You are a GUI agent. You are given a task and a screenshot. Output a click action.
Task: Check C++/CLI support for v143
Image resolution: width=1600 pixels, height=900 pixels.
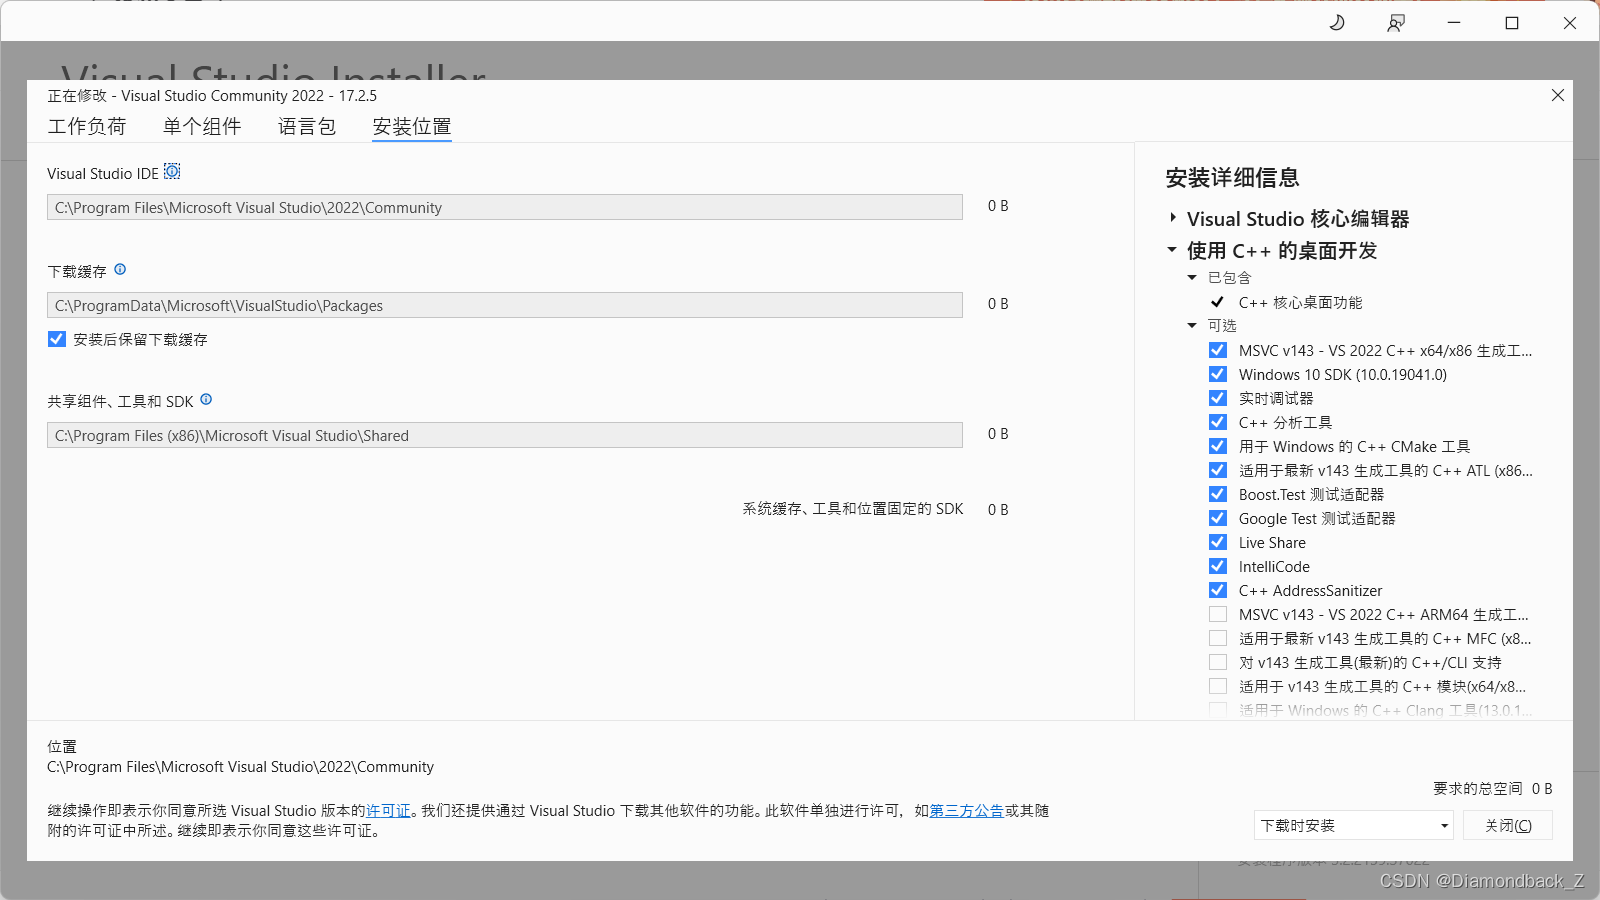click(x=1218, y=662)
